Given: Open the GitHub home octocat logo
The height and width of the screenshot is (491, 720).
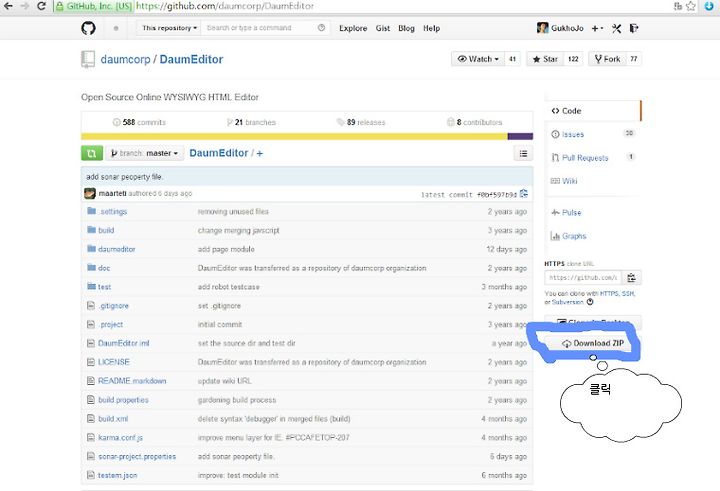Looking at the screenshot, I should coord(88,28).
